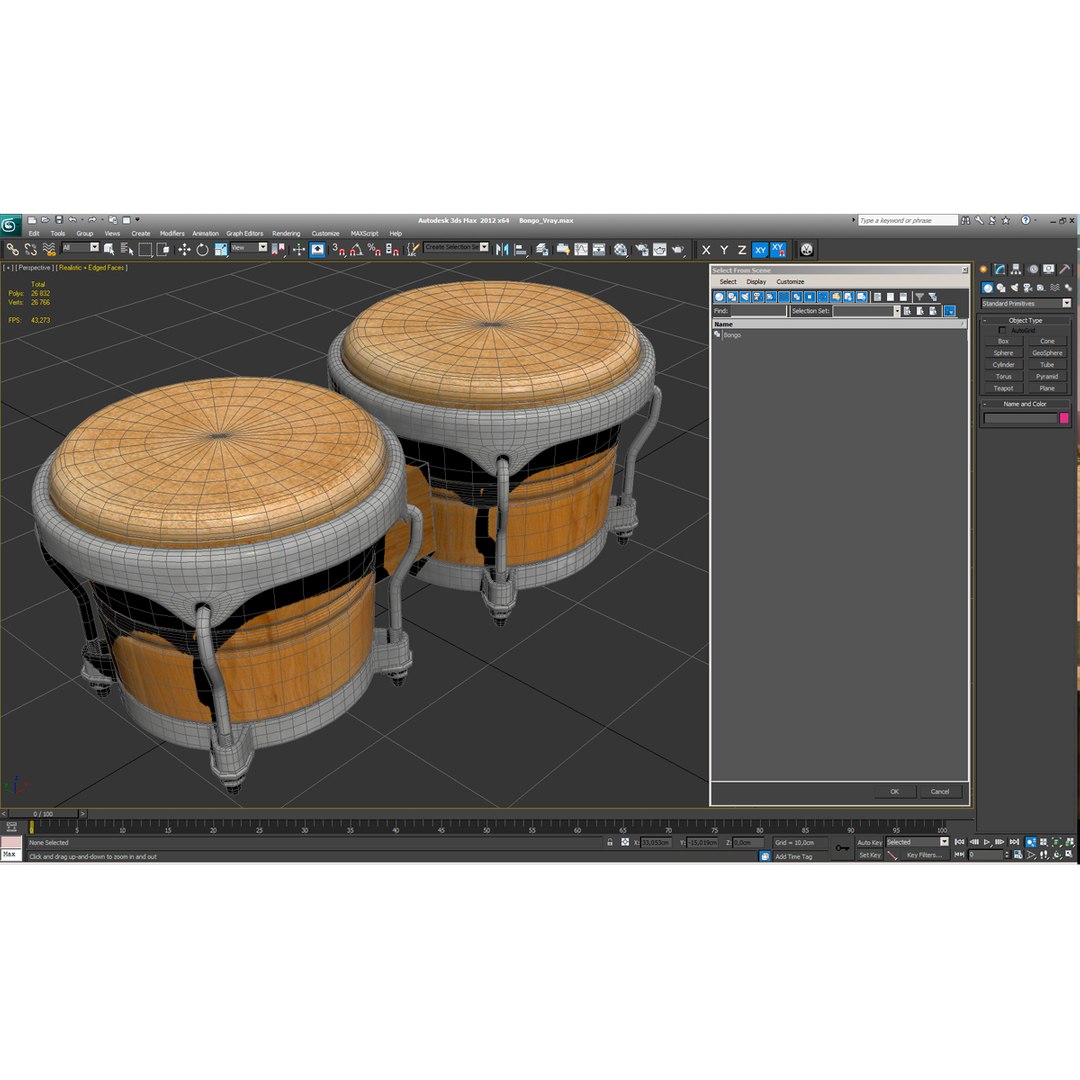Viewport: 1080px width, 1080px height.
Task: Toggle the 3D Snaps button
Action: pyautogui.click(x=338, y=249)
